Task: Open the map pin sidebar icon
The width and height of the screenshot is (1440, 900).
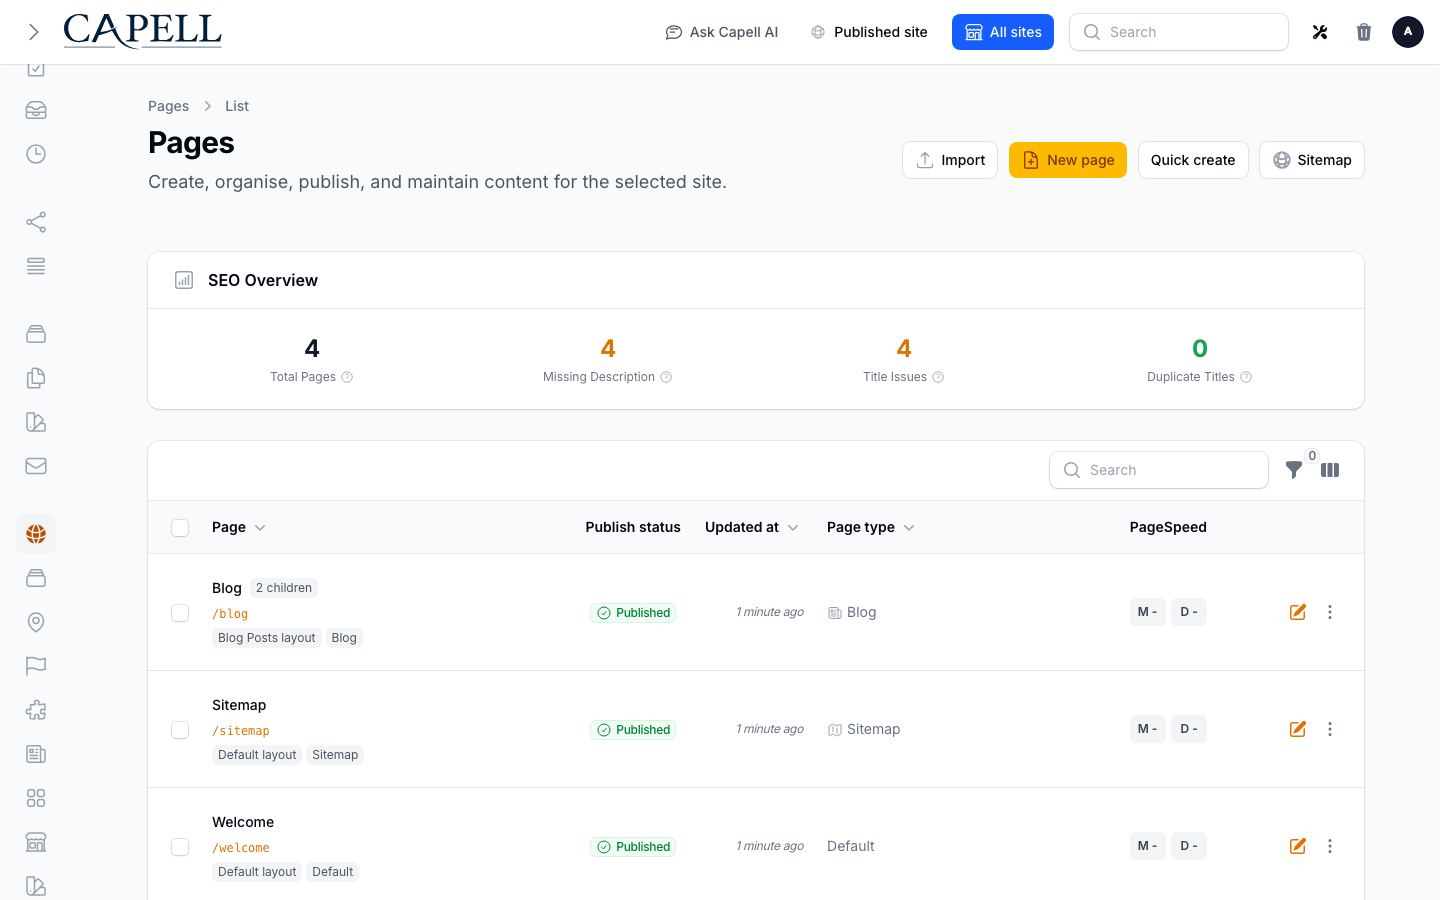Action: click(36, 622)
